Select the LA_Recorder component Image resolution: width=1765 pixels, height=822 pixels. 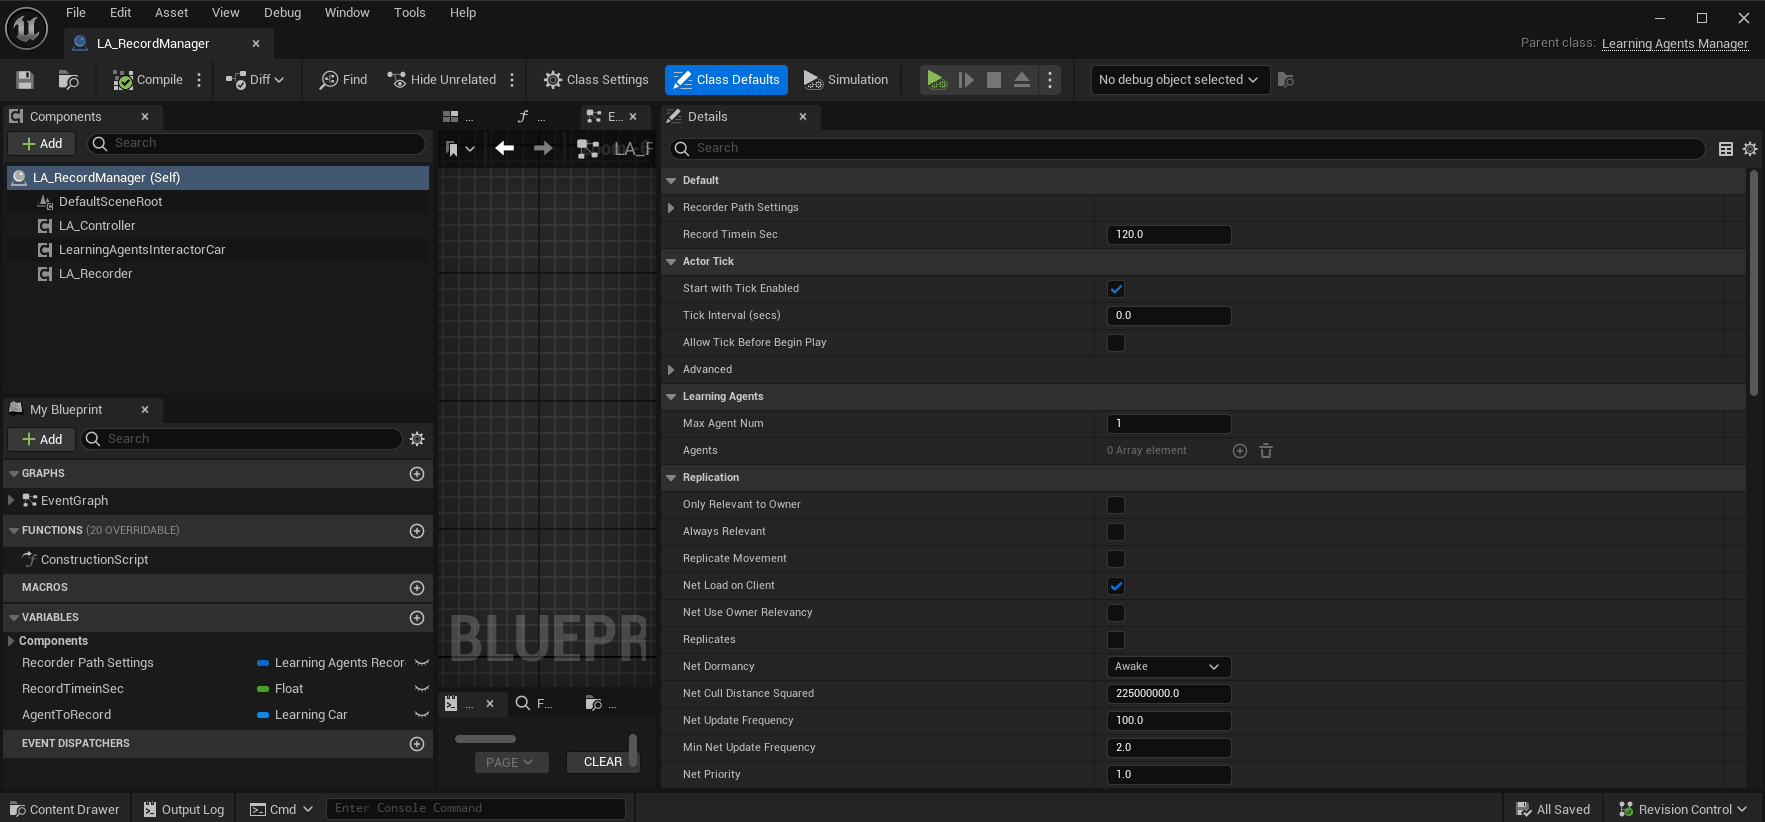[95, 274]
